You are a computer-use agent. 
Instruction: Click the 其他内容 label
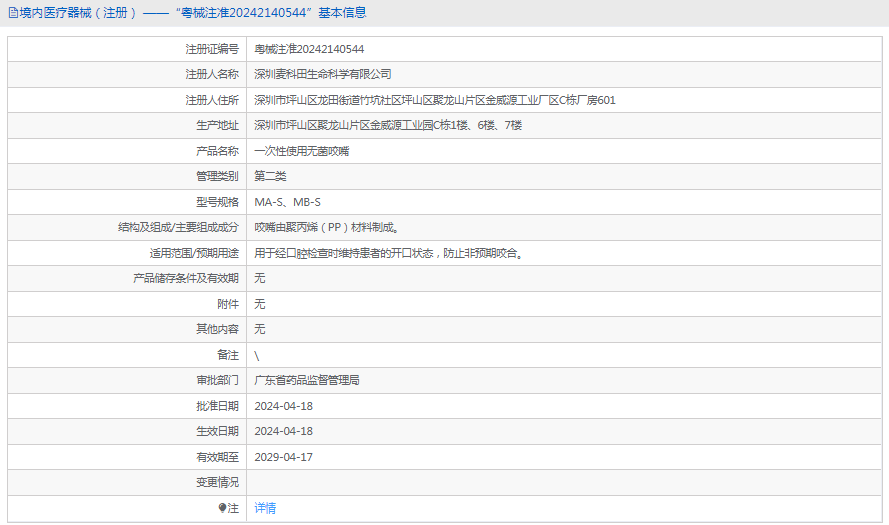(x=218, y=329)
